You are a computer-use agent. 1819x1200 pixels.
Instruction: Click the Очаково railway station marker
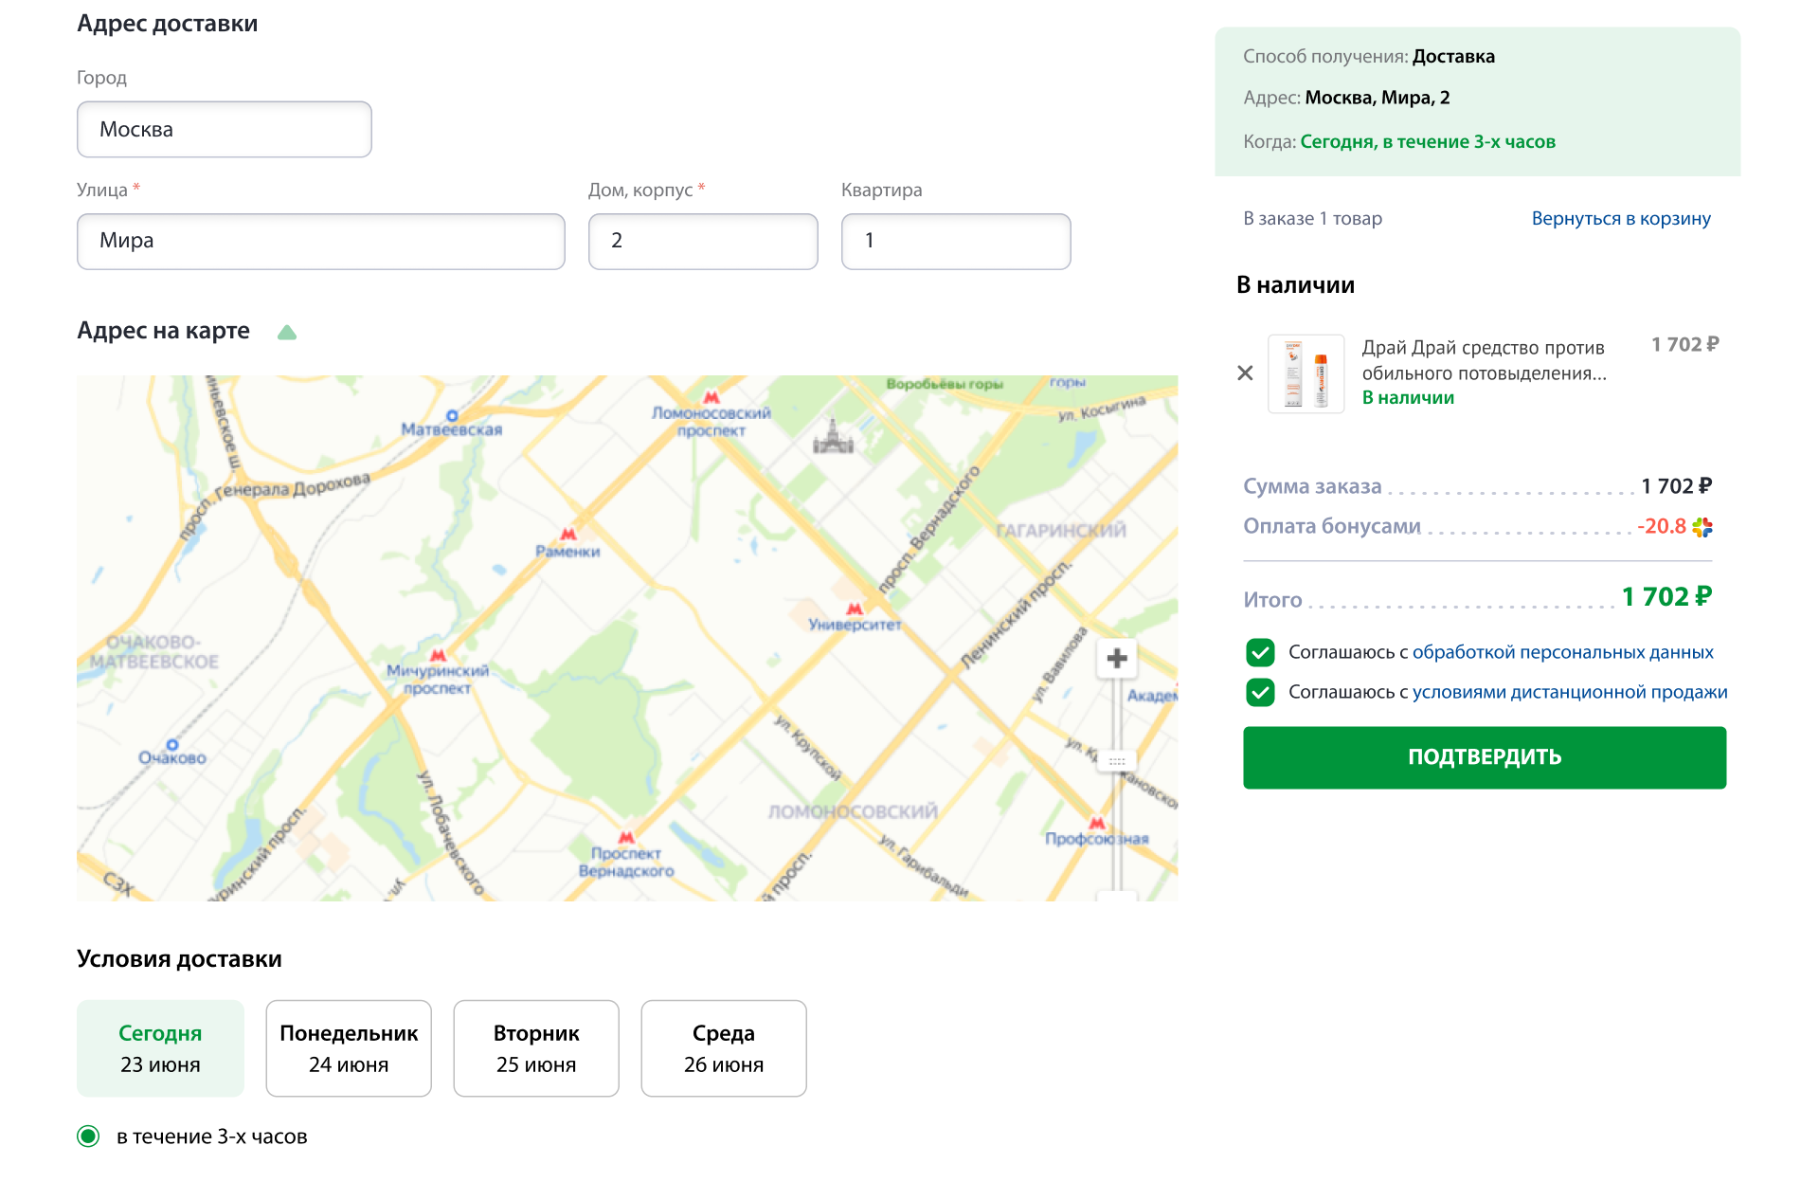point(172,744)
